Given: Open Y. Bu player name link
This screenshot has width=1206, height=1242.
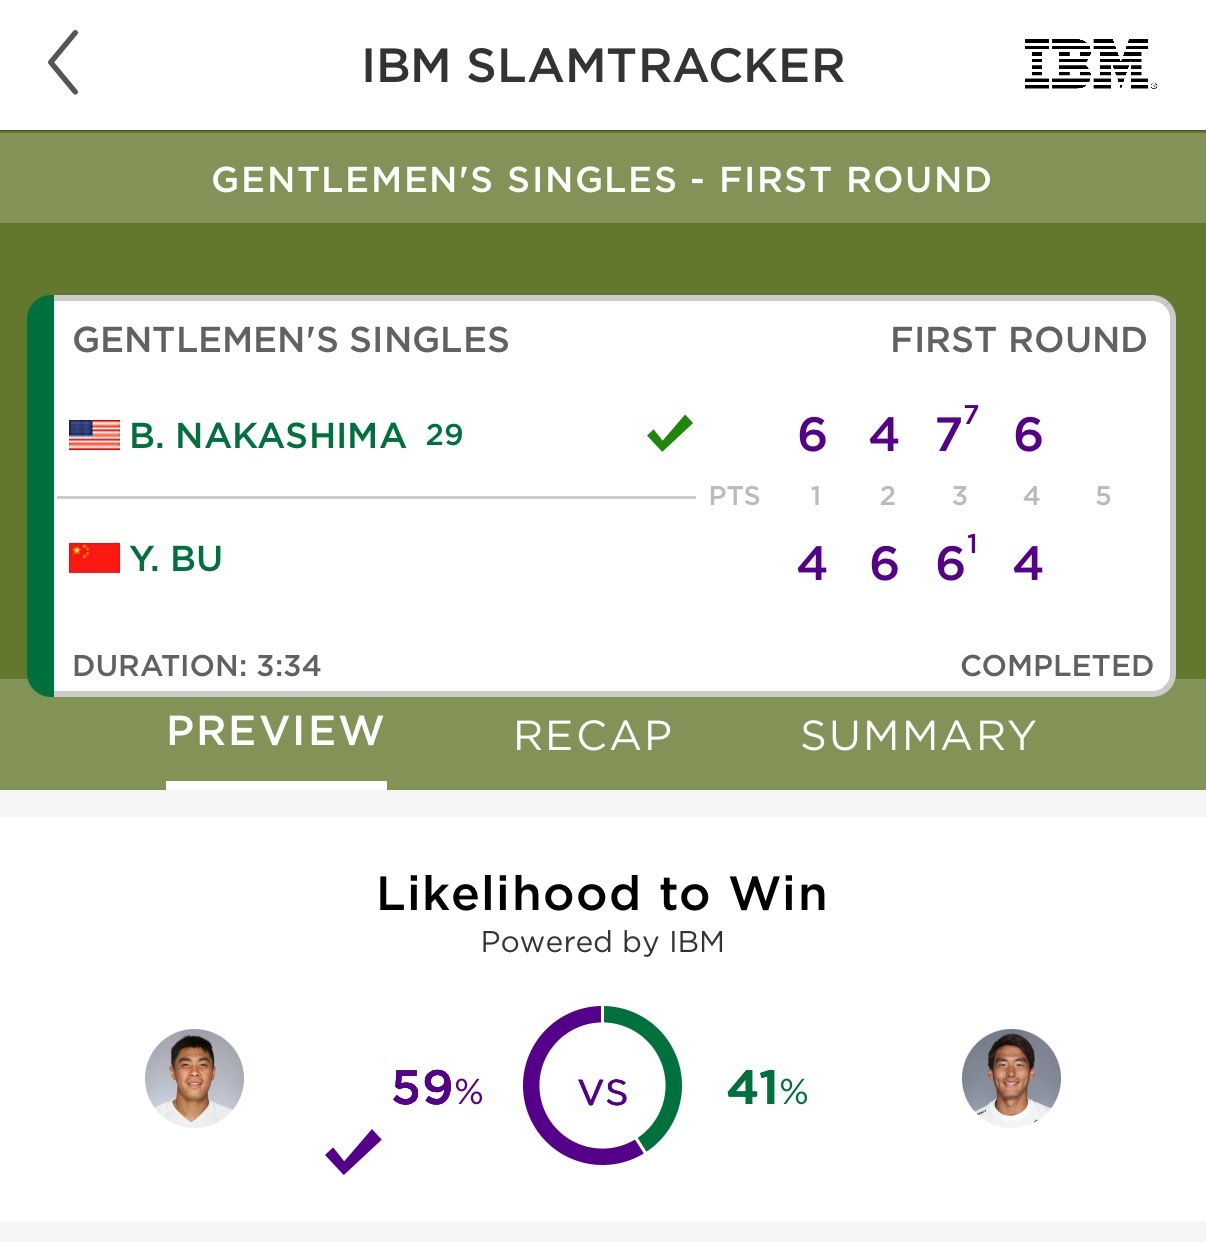Looking at the screenshot, I should click(x=176, y=559).
